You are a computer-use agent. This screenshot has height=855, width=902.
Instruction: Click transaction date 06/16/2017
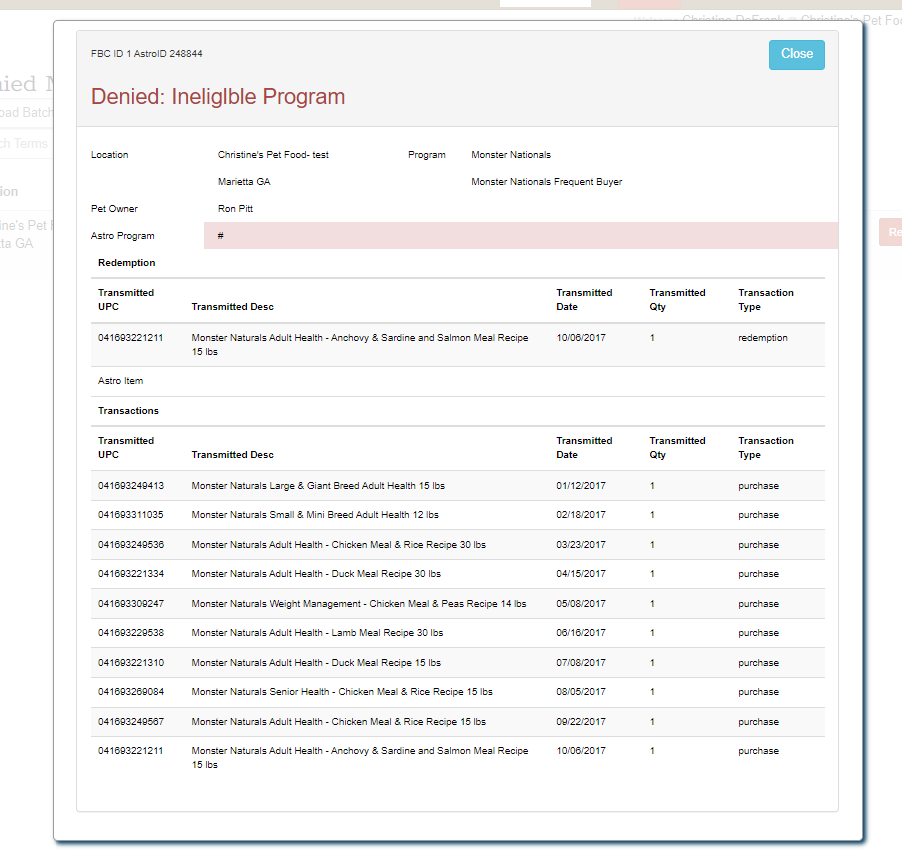coord(581,632)
